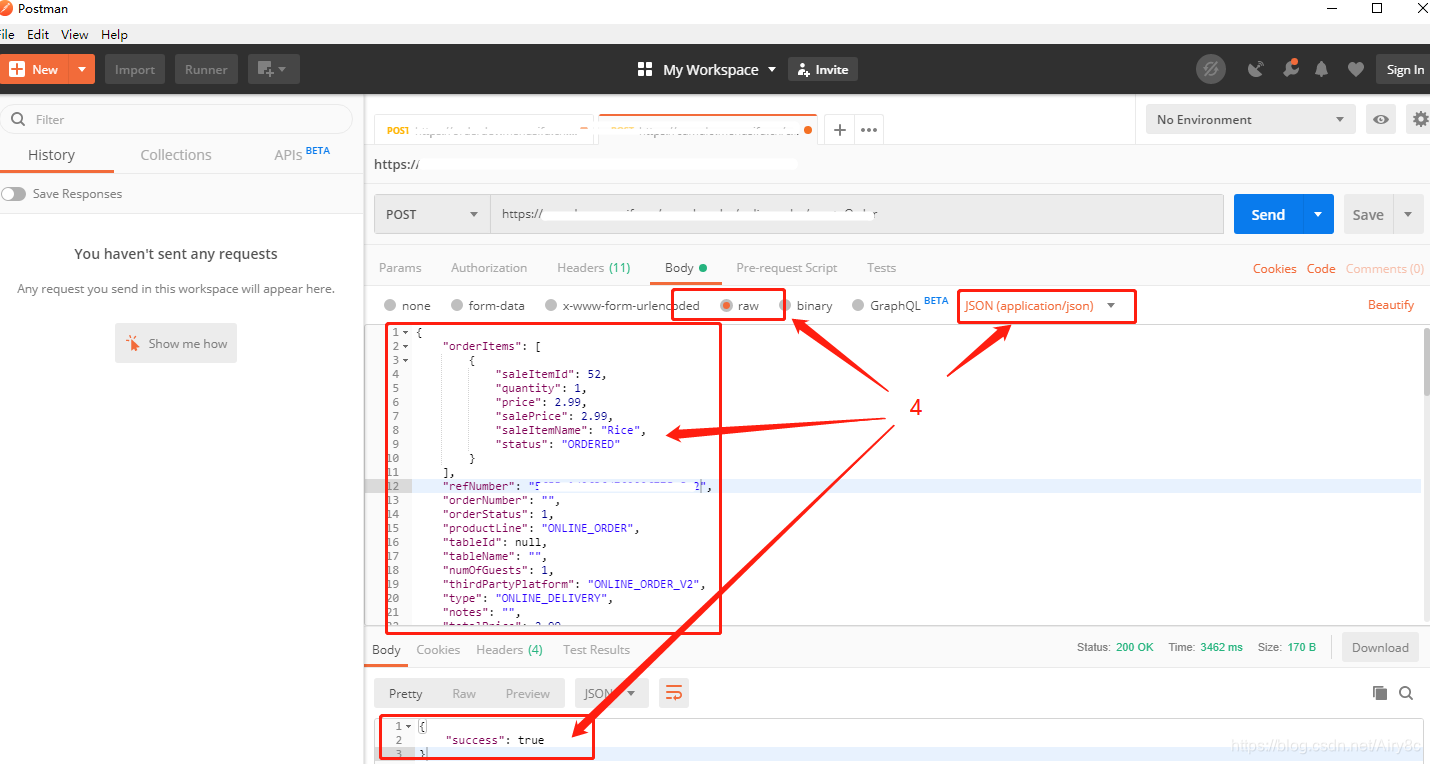Search within the response body
The width and height of the screenshot is (1430, 764).
pyautogui.click(x=1406, y=693)
